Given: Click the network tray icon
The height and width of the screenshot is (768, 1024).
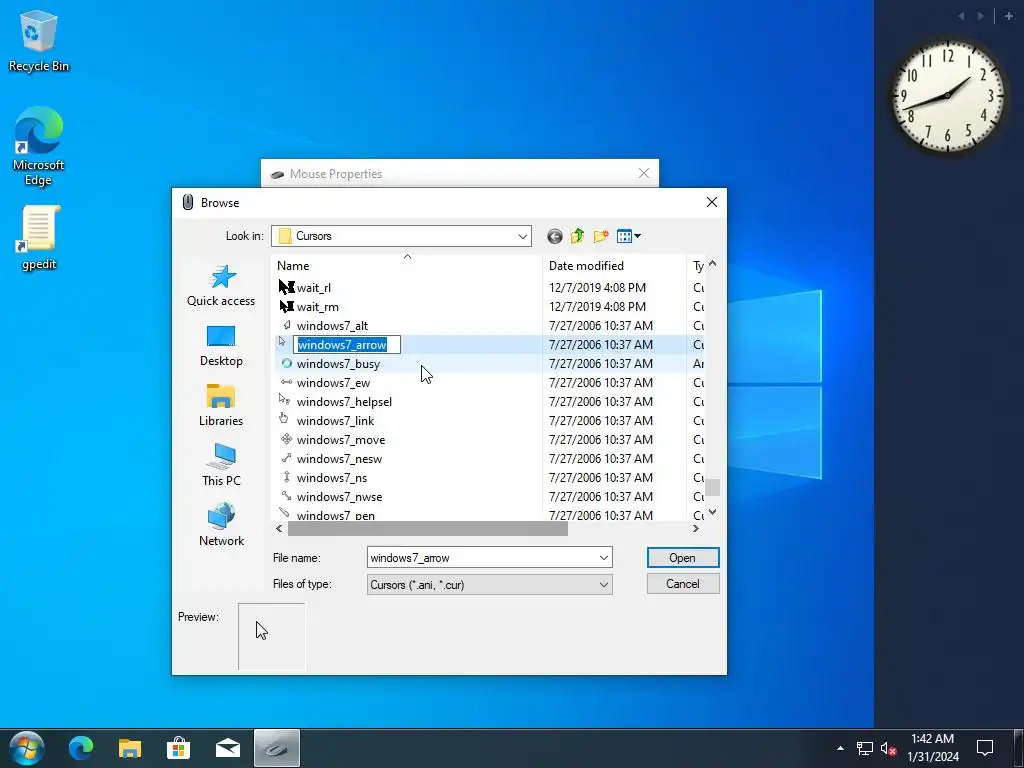Looking at the screenshot, I should (864, 748).
